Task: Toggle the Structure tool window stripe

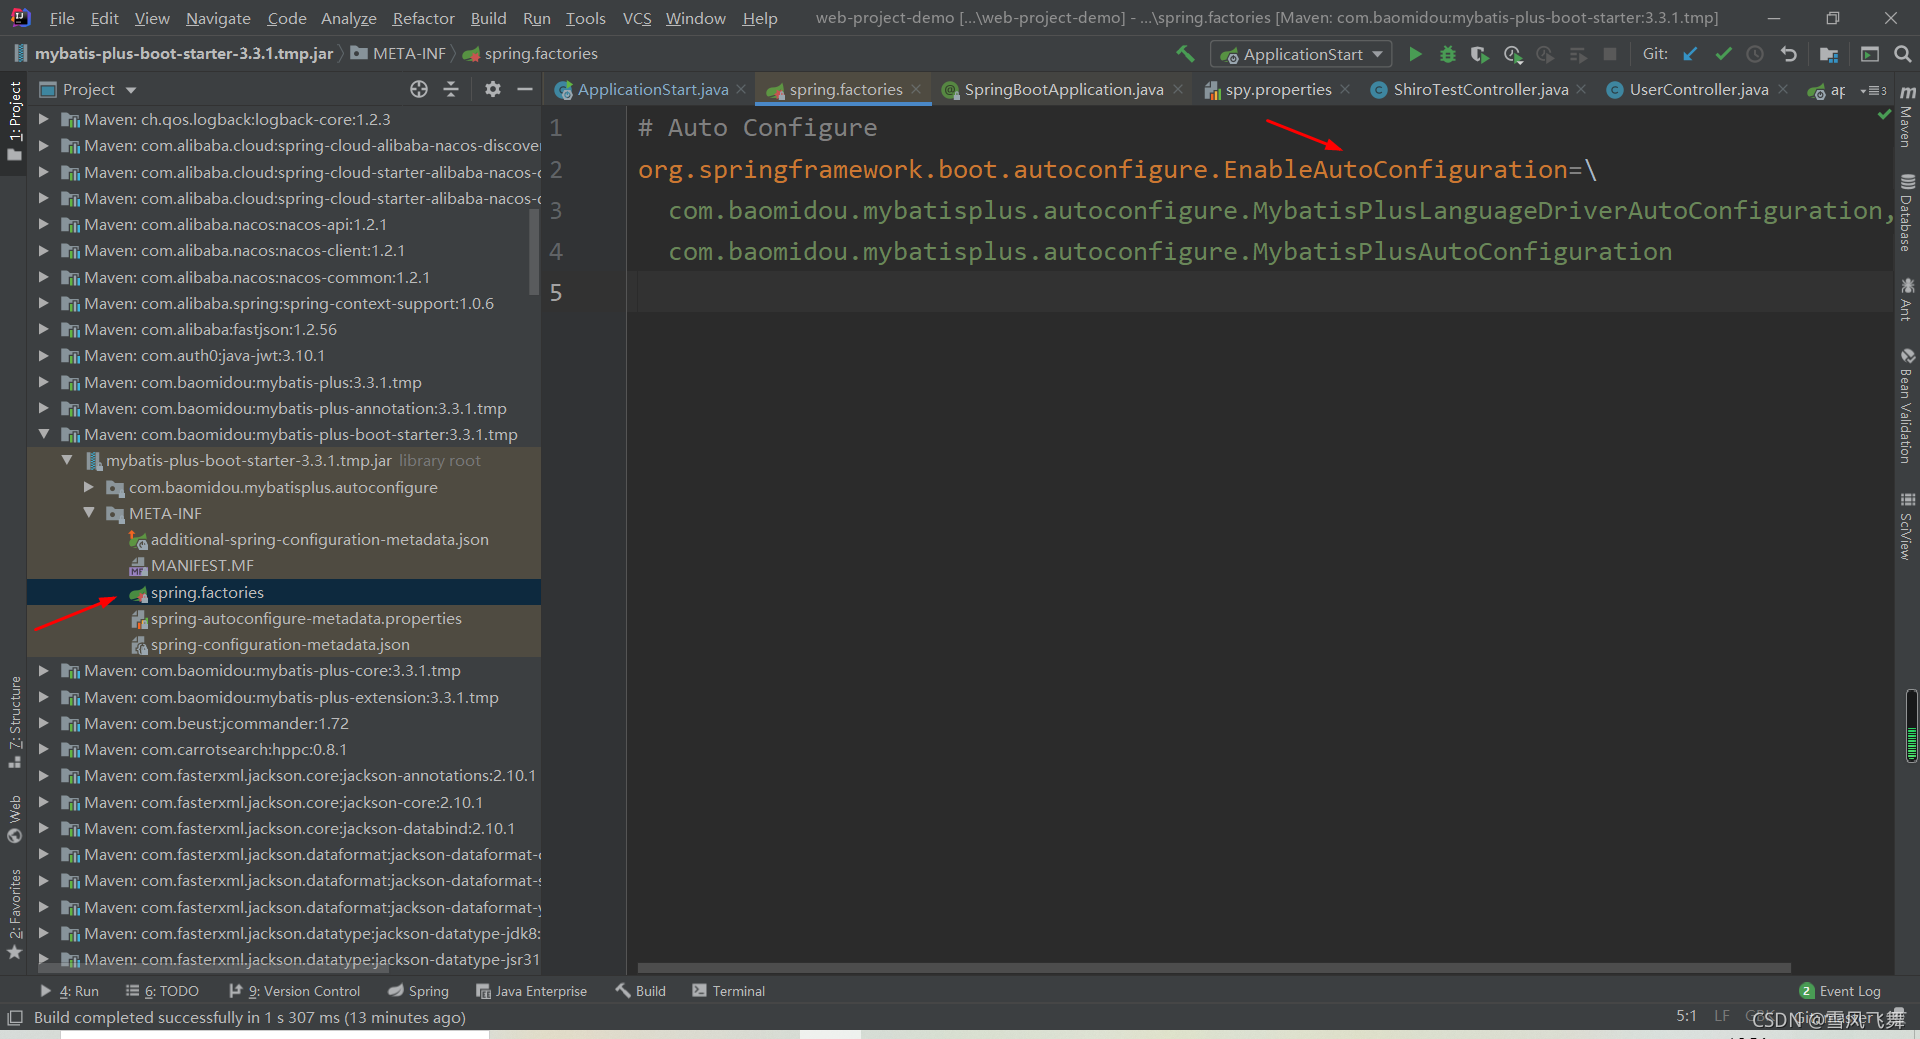Action: pyautogui.click(x=15, y=722)
